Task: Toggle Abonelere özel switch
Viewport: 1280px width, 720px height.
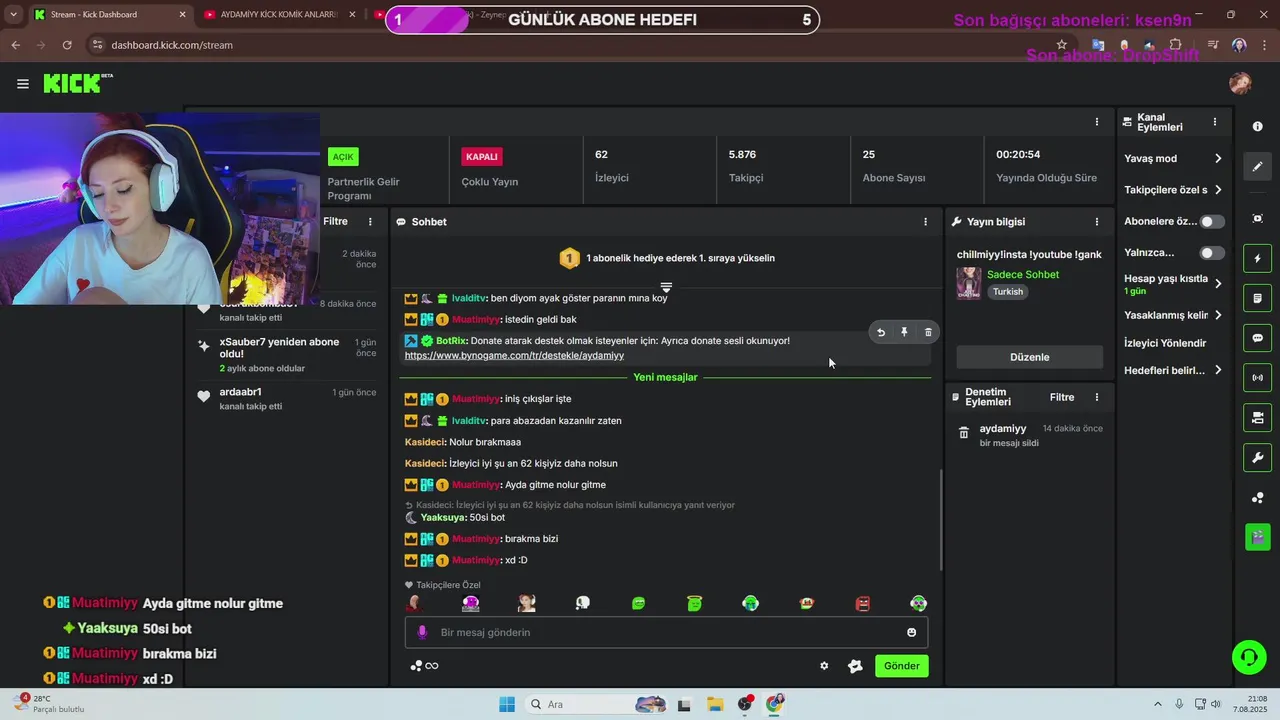Action: coord(1211,222)
